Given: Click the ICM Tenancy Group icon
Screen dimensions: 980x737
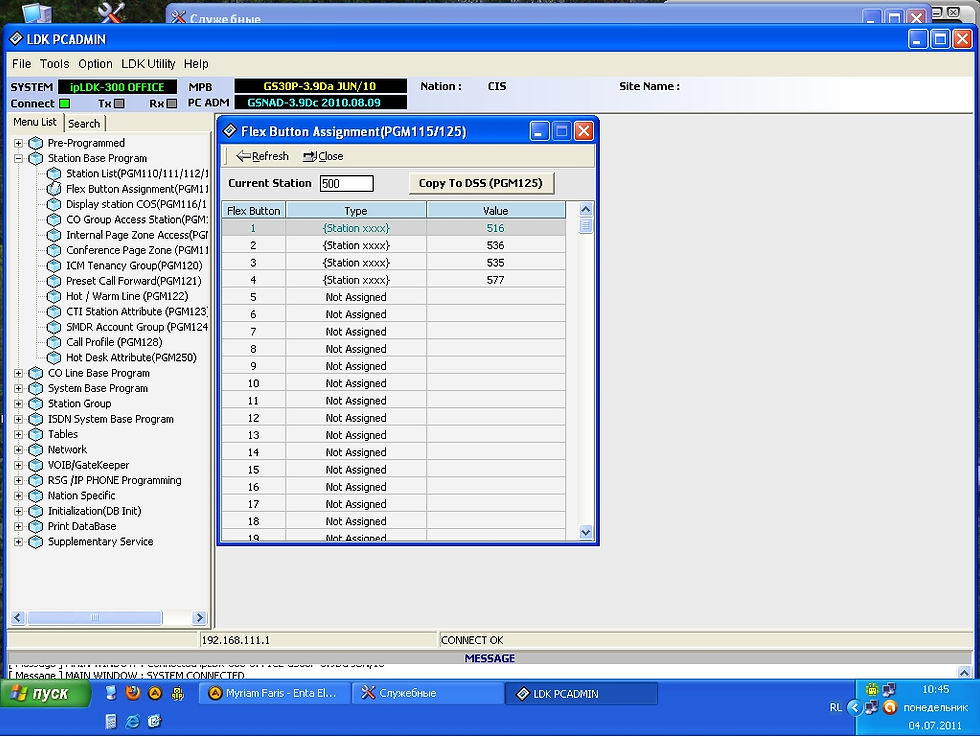Looking at the screenshot, I should tap(54, 266).
